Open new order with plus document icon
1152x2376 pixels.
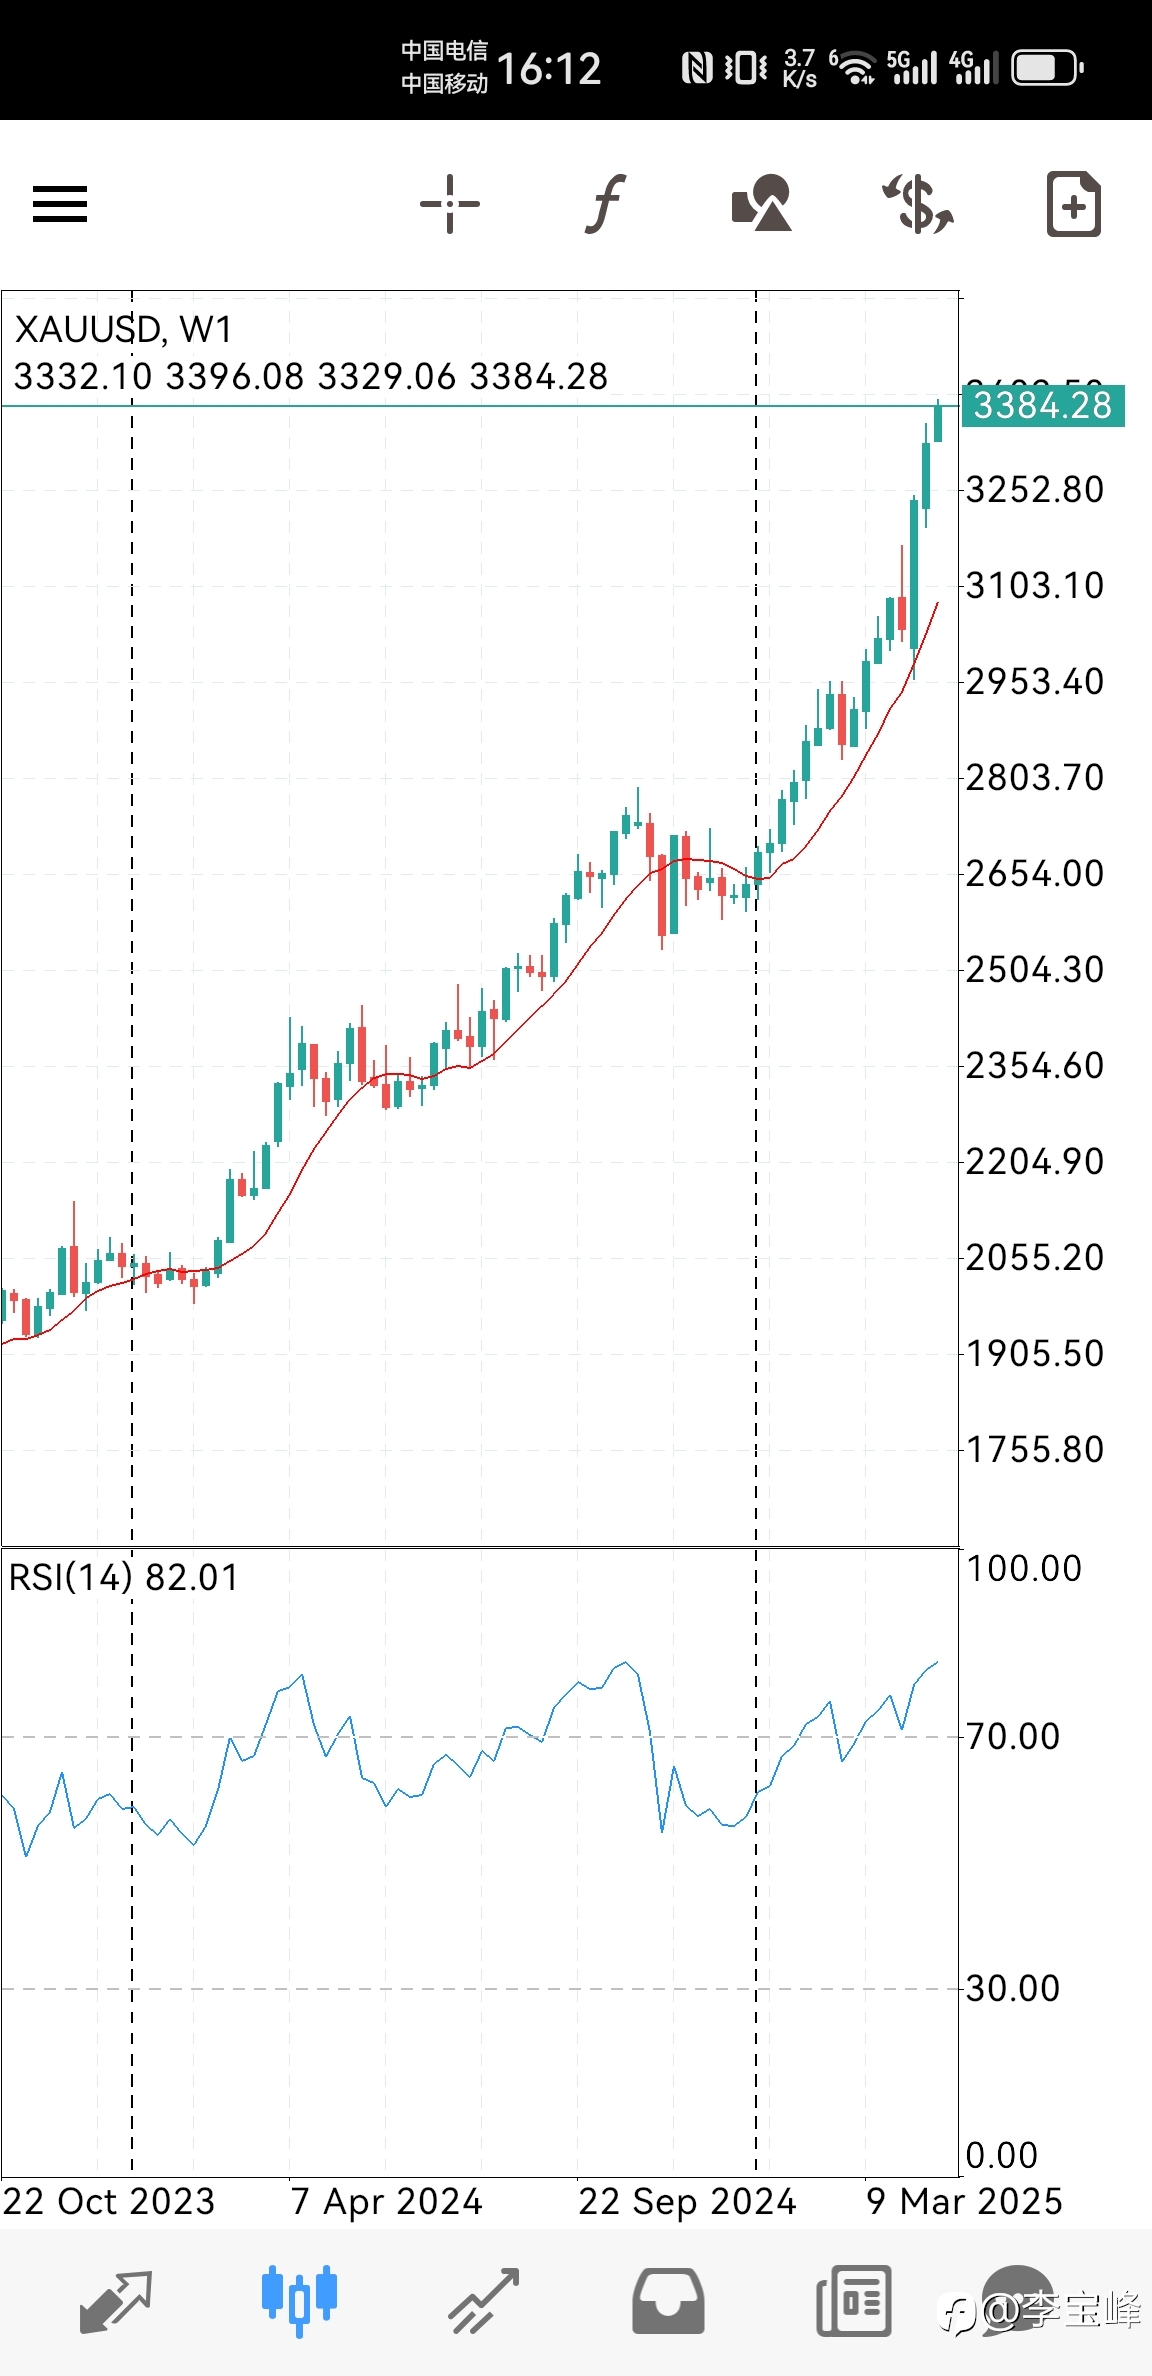(x=1074, y=204)
